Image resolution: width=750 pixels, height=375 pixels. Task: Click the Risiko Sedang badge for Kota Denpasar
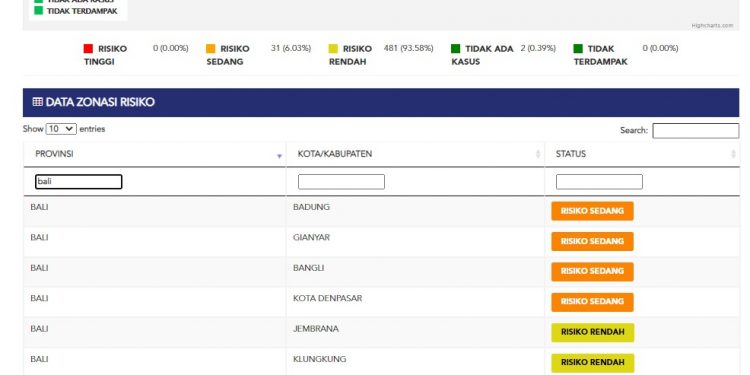click(x=592, y=302)
